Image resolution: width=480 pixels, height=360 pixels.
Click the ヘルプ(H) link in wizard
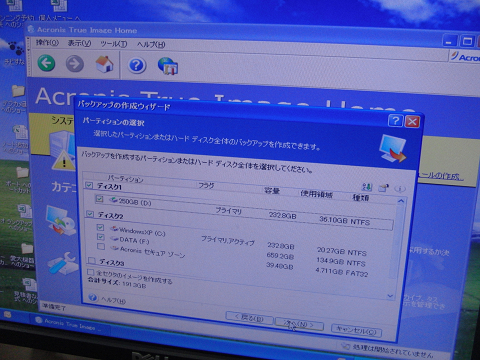(113, 300)
